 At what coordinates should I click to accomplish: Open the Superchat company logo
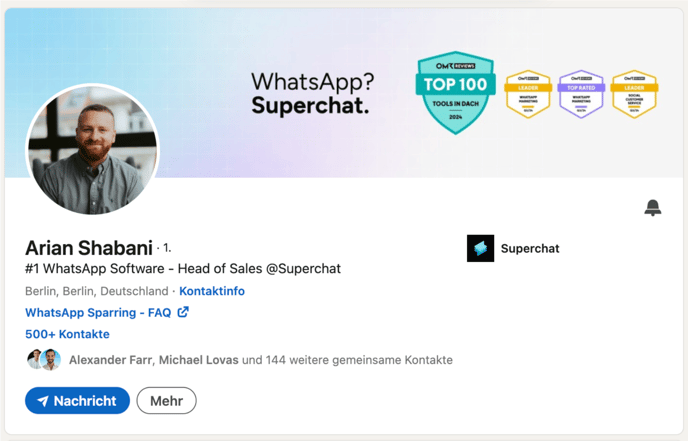coord(480,248)
